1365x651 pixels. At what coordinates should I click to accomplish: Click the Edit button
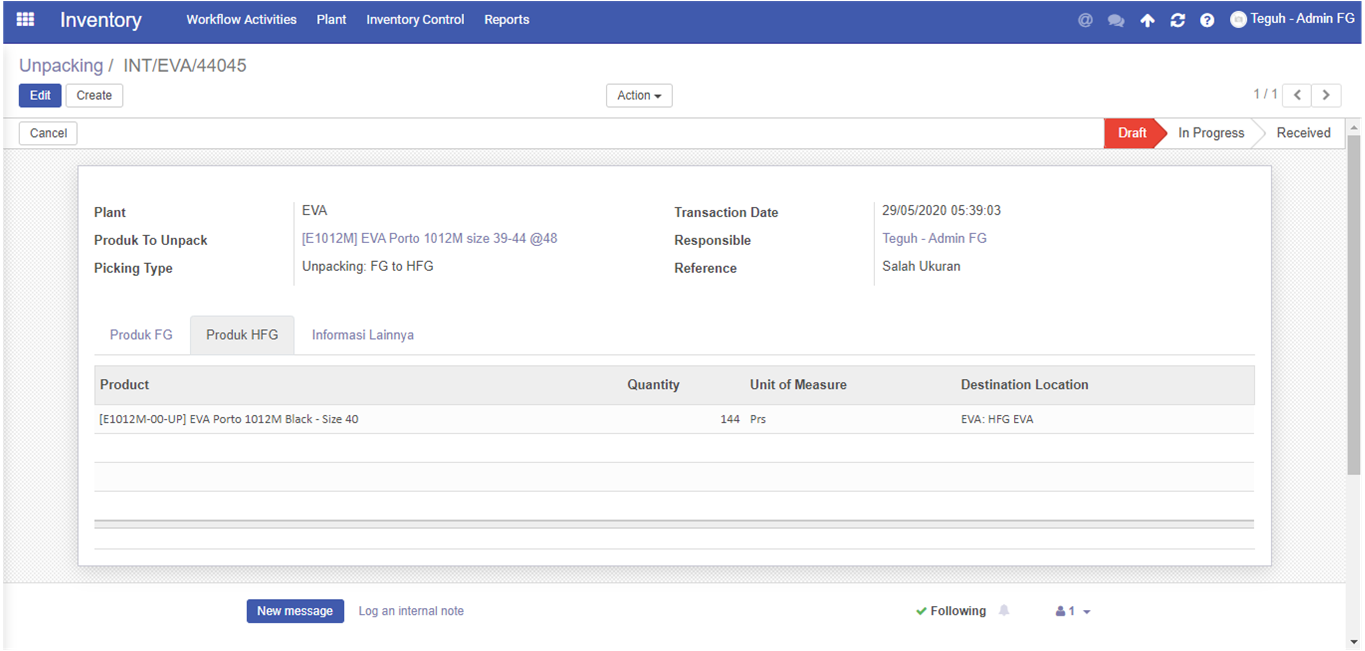[40, 95]
